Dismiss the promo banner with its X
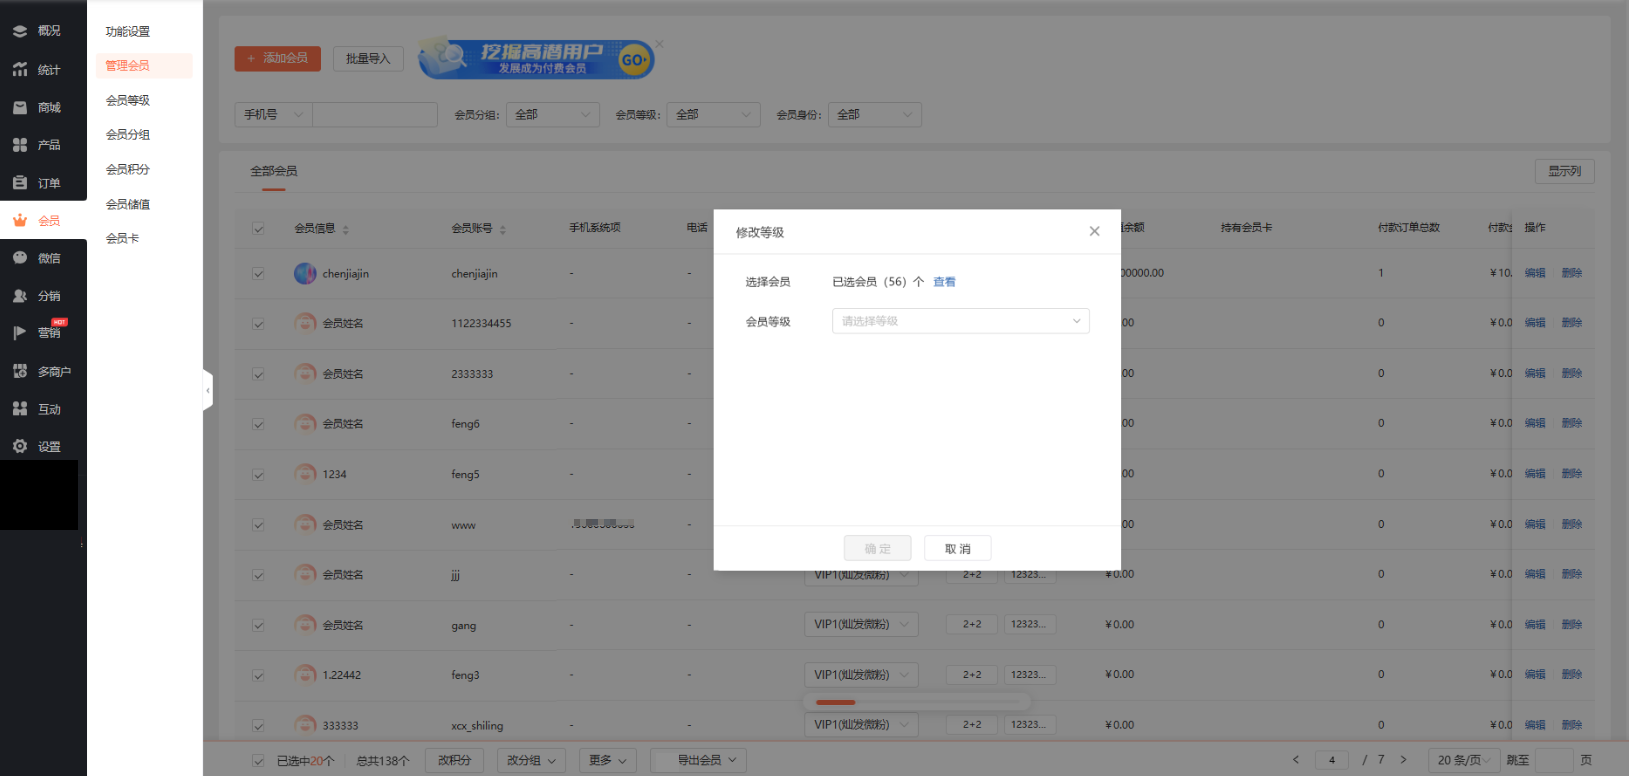 659,44
